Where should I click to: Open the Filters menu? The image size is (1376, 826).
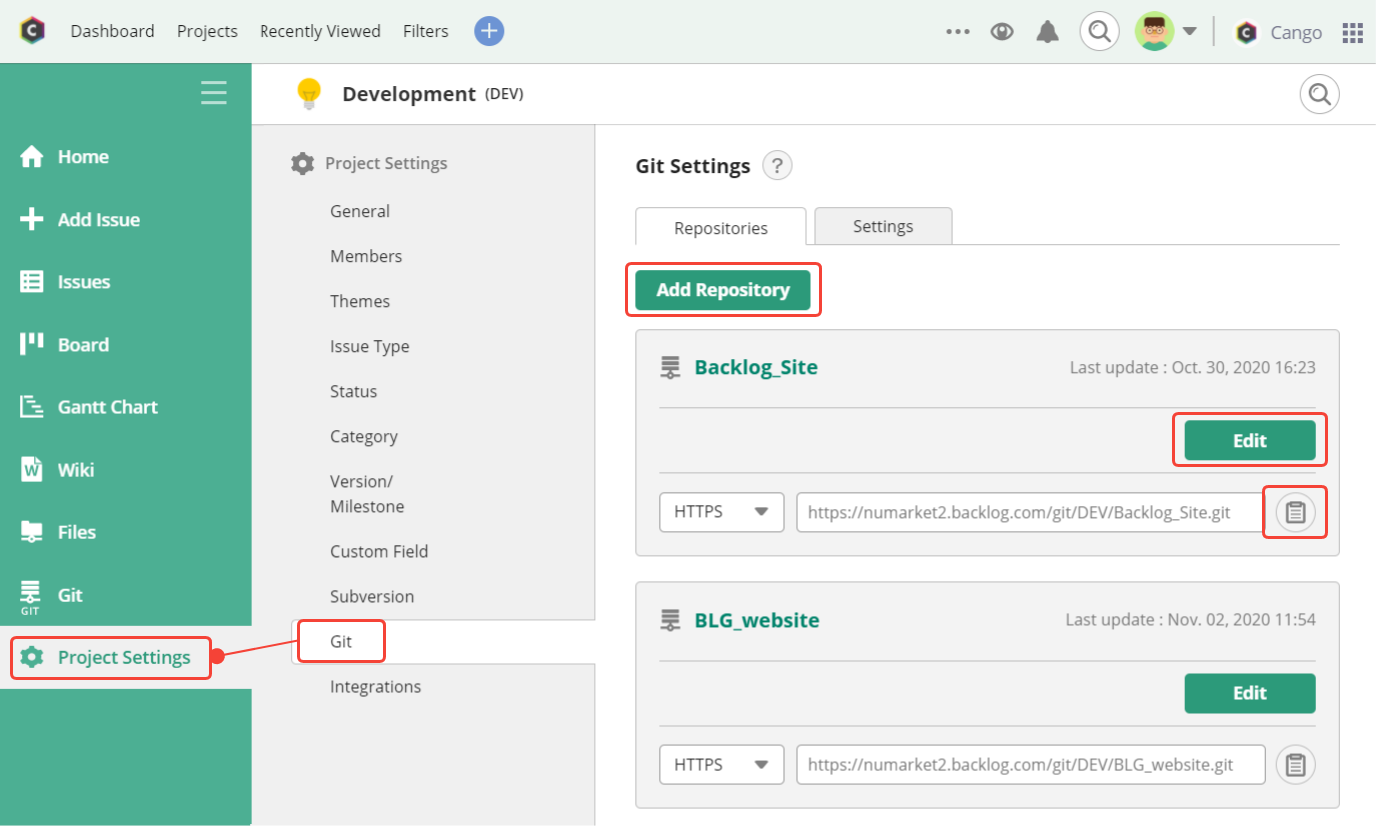(425, 31)
